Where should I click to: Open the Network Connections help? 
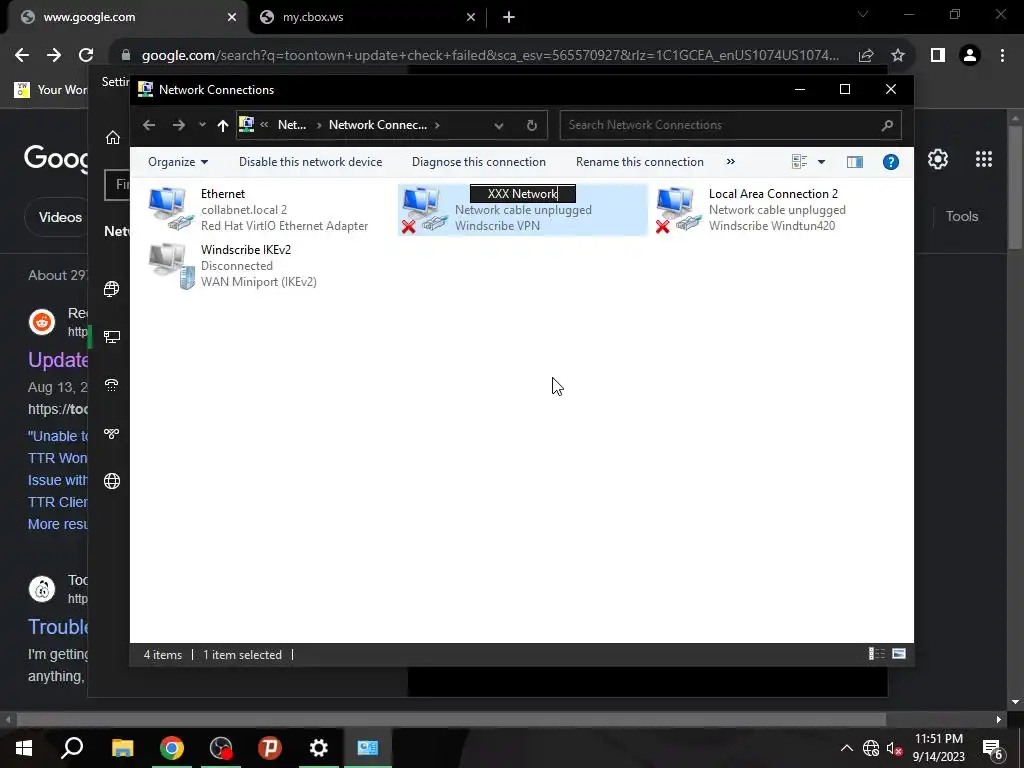(x=891, y=162)
